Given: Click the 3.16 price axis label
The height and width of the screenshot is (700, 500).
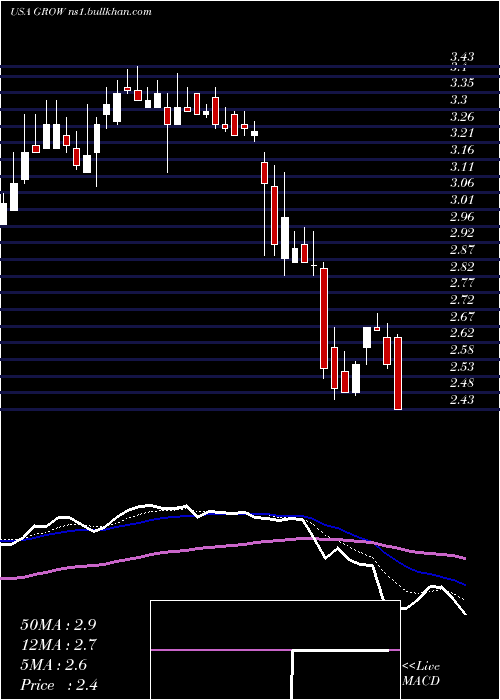Looking at the screenshot, I should tap(462, 150).
